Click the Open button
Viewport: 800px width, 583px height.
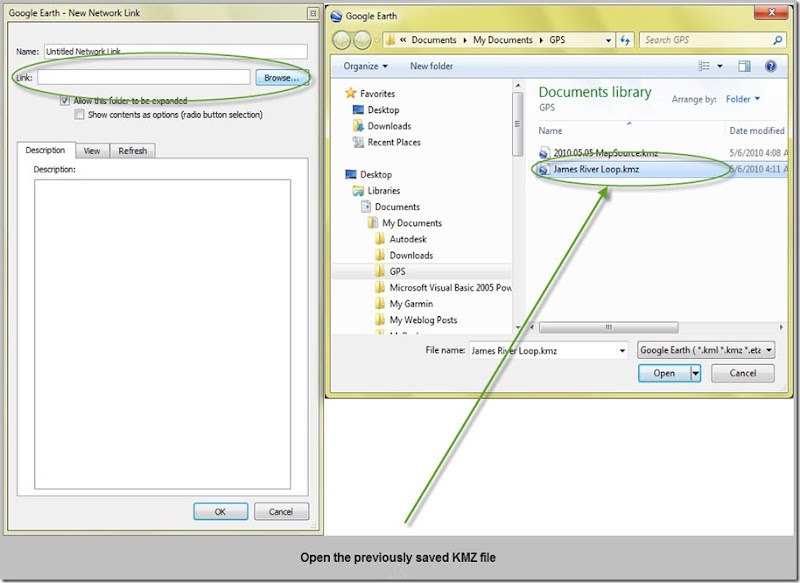click(x=664, y=373)
